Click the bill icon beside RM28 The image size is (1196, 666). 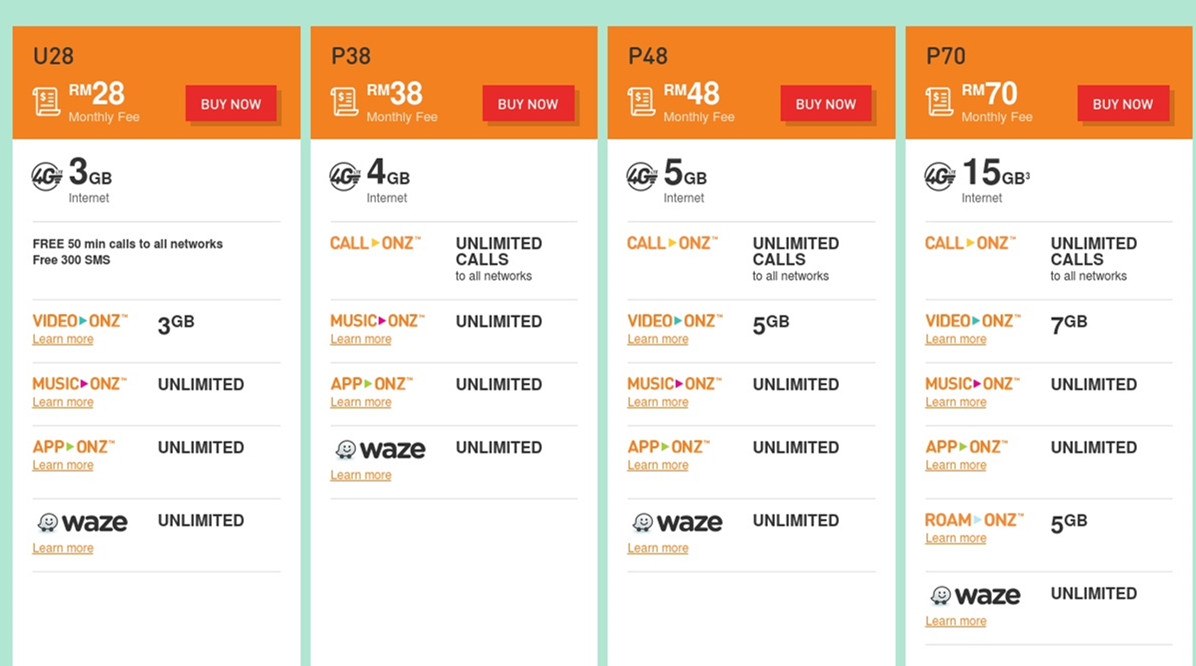[x=47, y=101]
